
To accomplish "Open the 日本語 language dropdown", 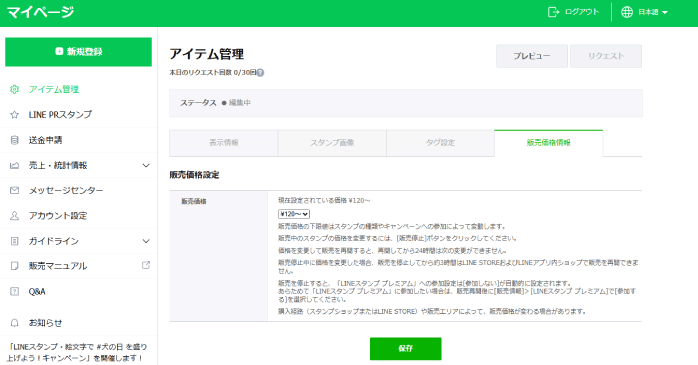I will [653, 12].
